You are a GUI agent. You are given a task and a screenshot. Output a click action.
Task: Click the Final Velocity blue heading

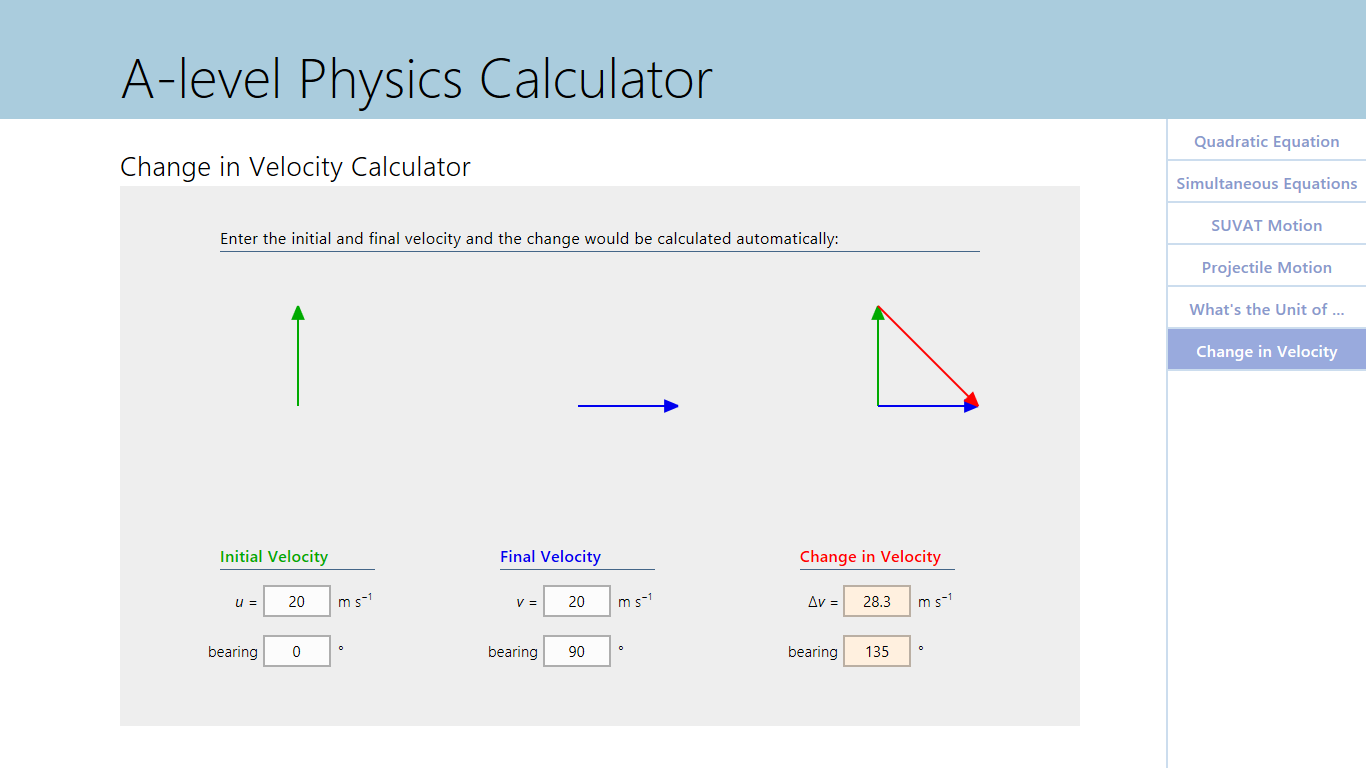tap(550, 557)
